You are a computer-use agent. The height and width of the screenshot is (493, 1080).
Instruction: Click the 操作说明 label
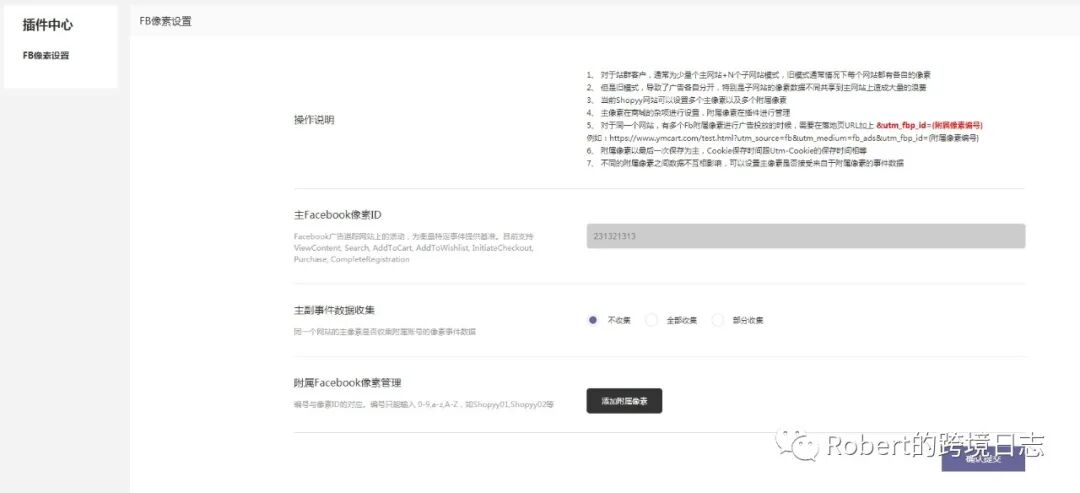pos(314,120)
